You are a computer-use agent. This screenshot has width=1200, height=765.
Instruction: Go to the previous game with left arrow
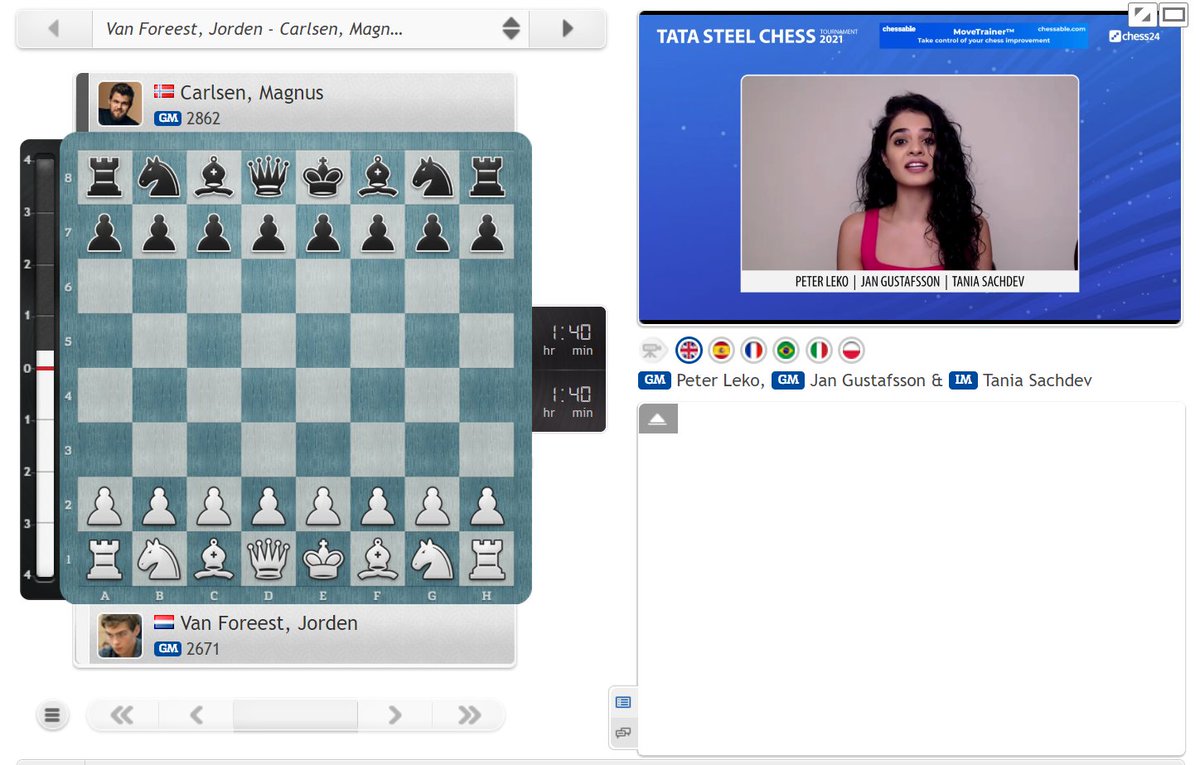(53, 29)
